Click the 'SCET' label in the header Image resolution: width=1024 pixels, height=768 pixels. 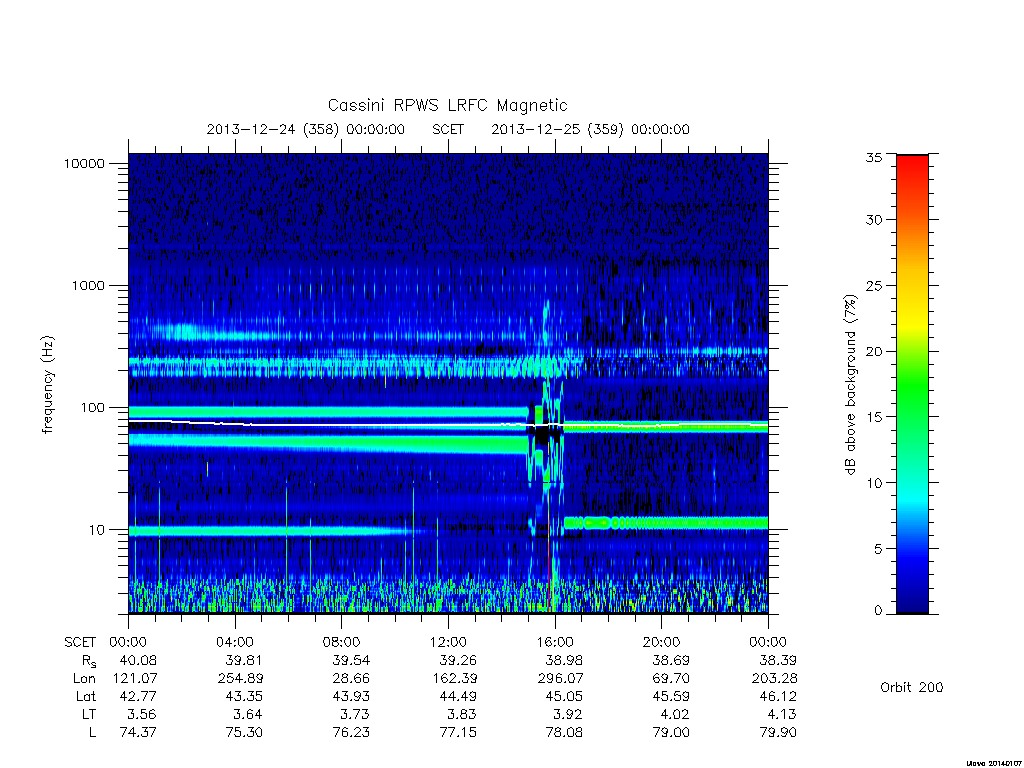point(448,129)
